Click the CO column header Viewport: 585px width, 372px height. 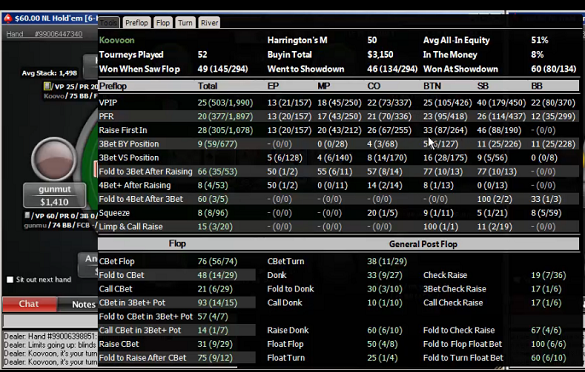click(x=373, y=86)
